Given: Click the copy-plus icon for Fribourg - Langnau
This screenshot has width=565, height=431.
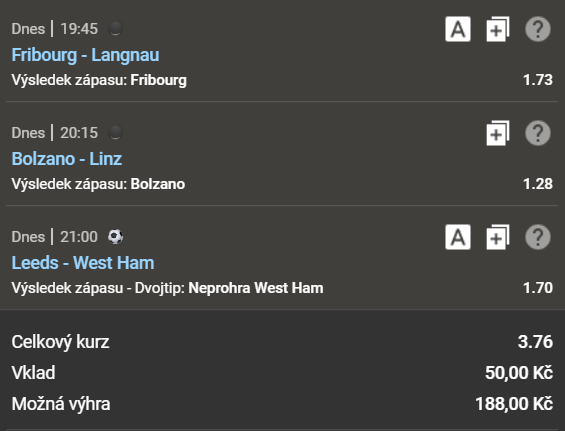Looking at the screenshot, I should coord(498,29).
